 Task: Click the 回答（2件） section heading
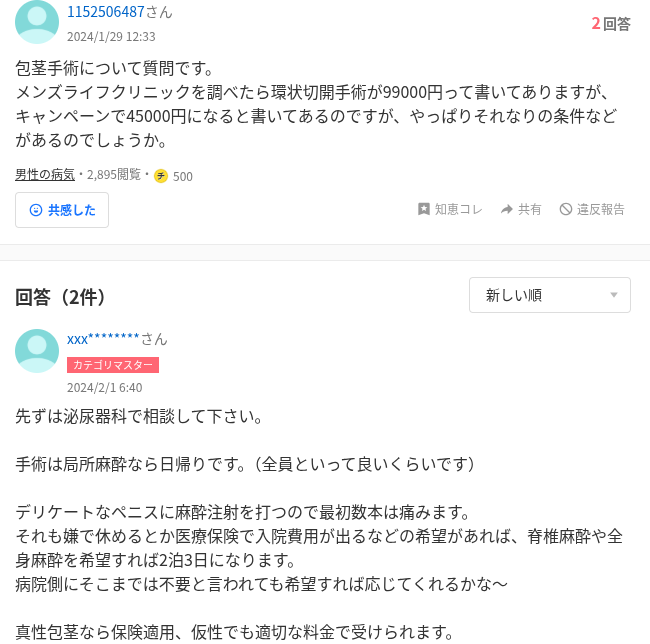[x=61, y=297]
